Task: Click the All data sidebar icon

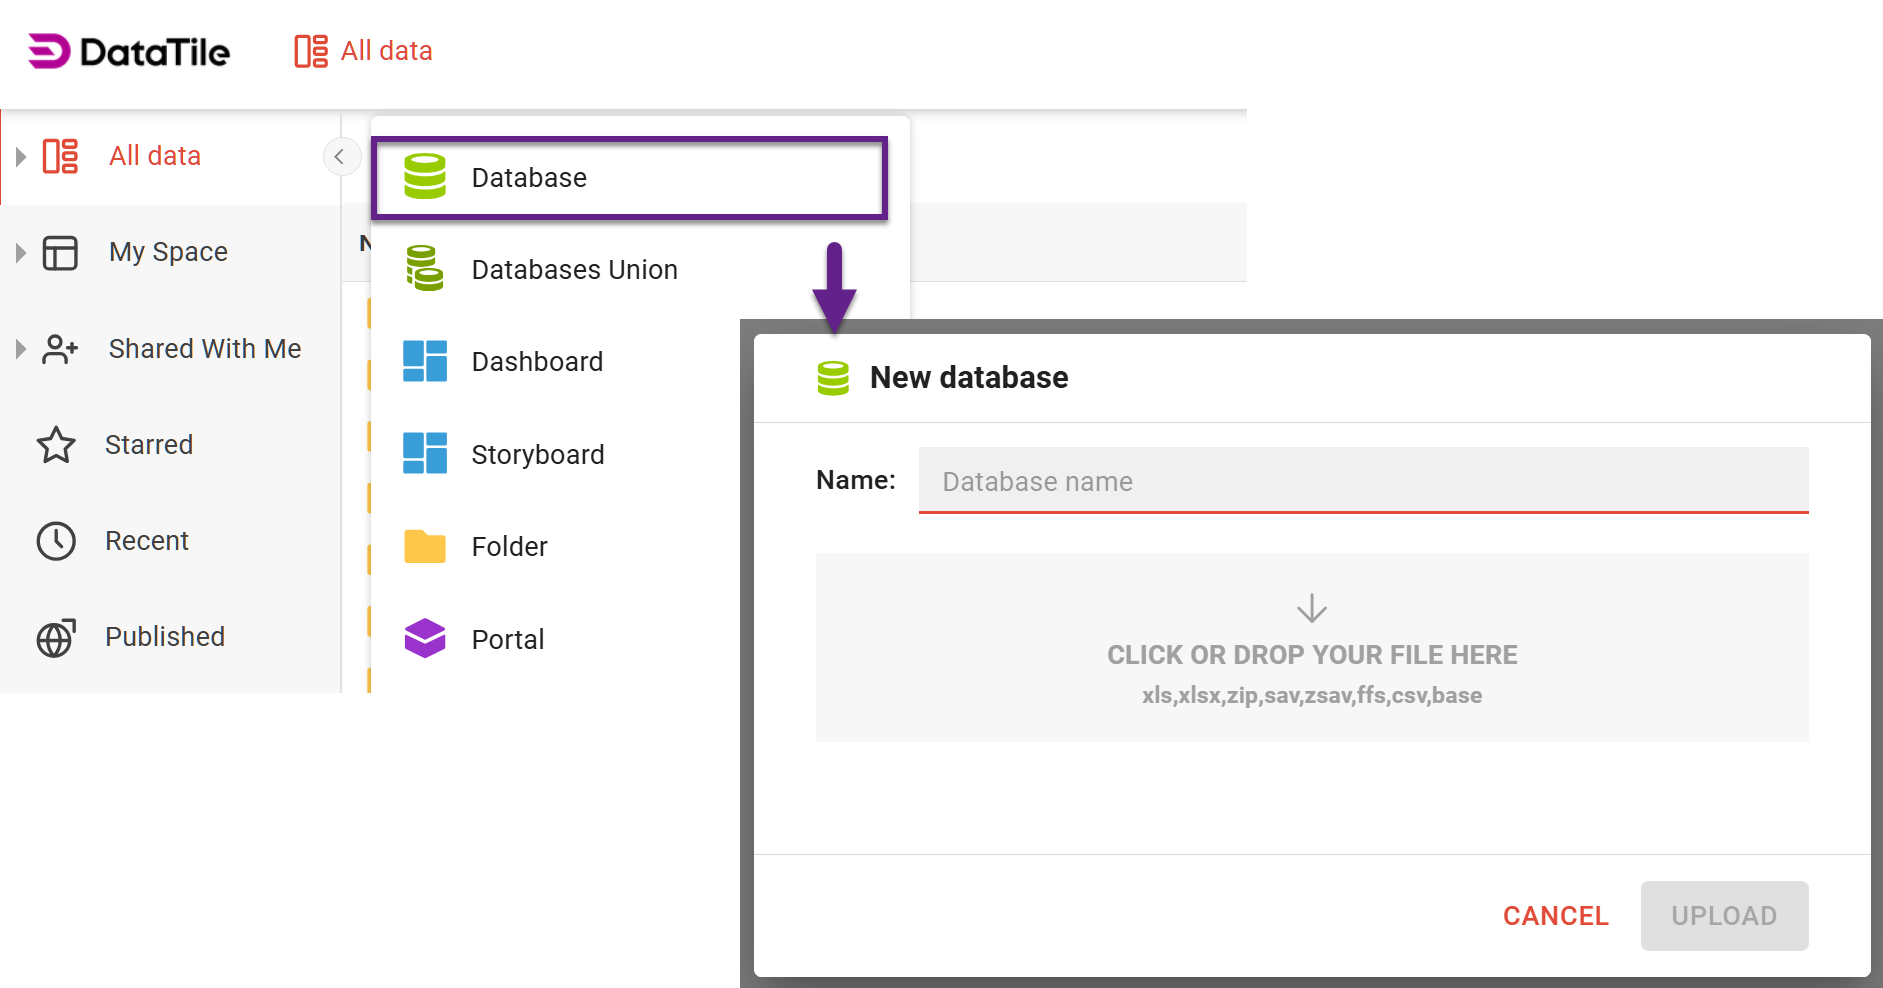Action: point(60,156)
